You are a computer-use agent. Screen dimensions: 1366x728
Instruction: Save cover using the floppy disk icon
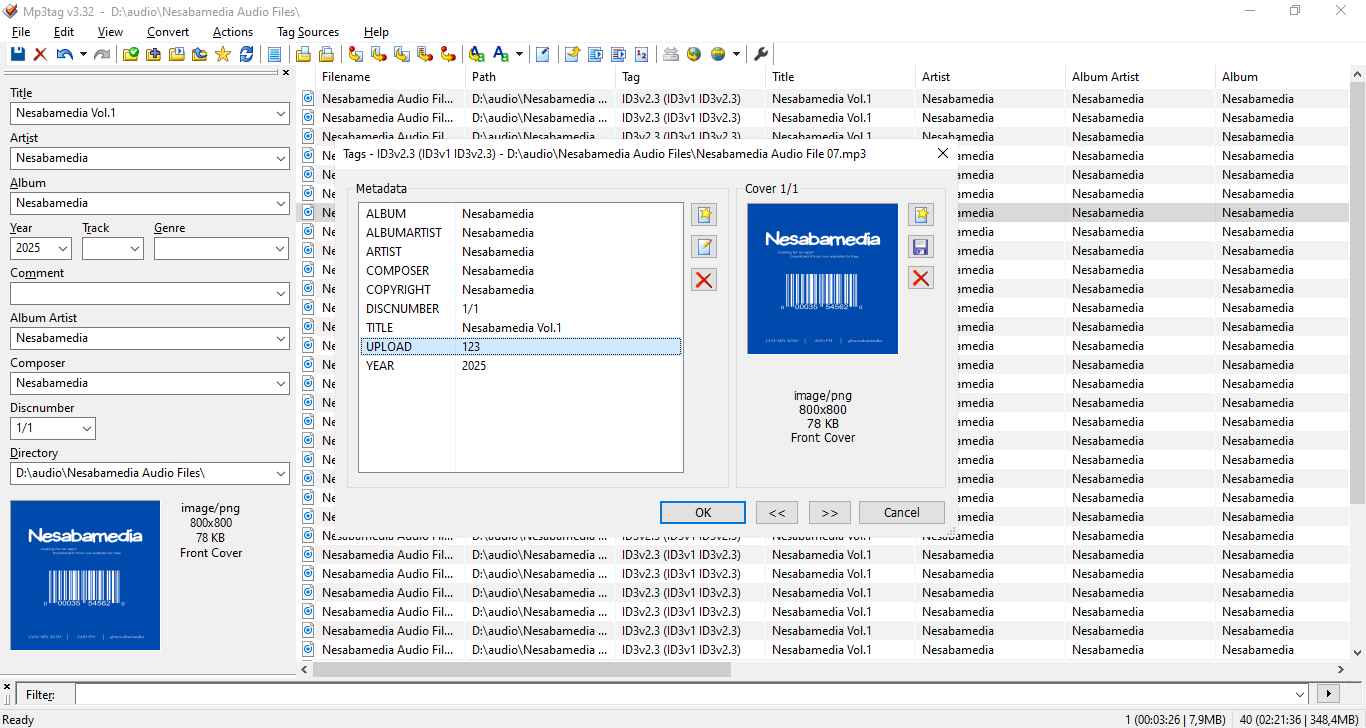pyautogui.click(x=921, y=247)
